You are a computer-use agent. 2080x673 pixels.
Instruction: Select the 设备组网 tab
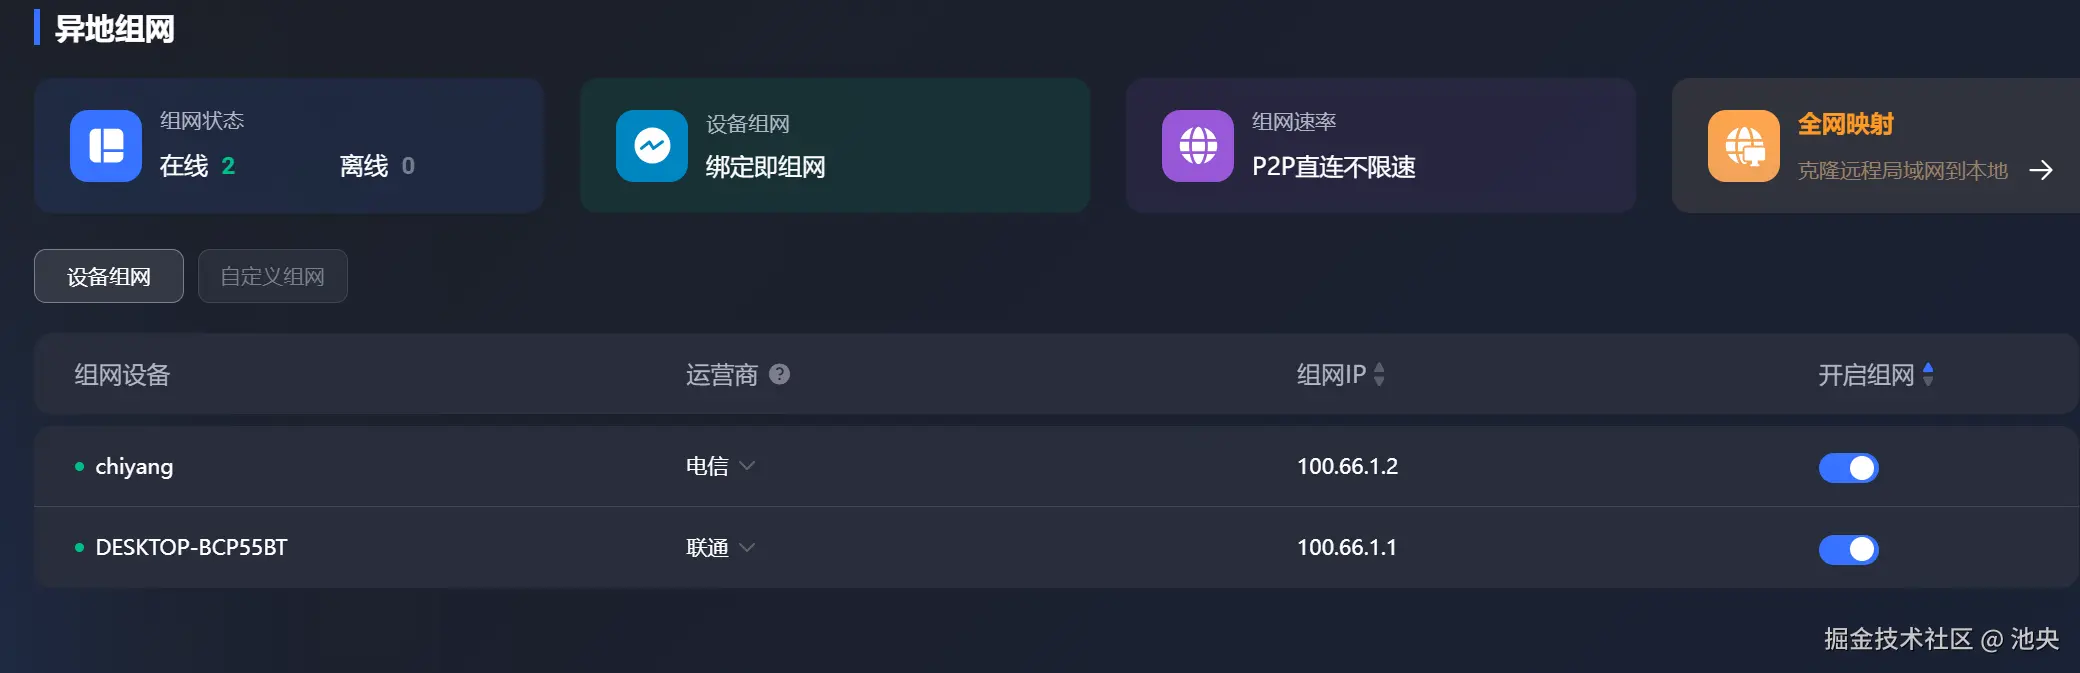[108, 276]
